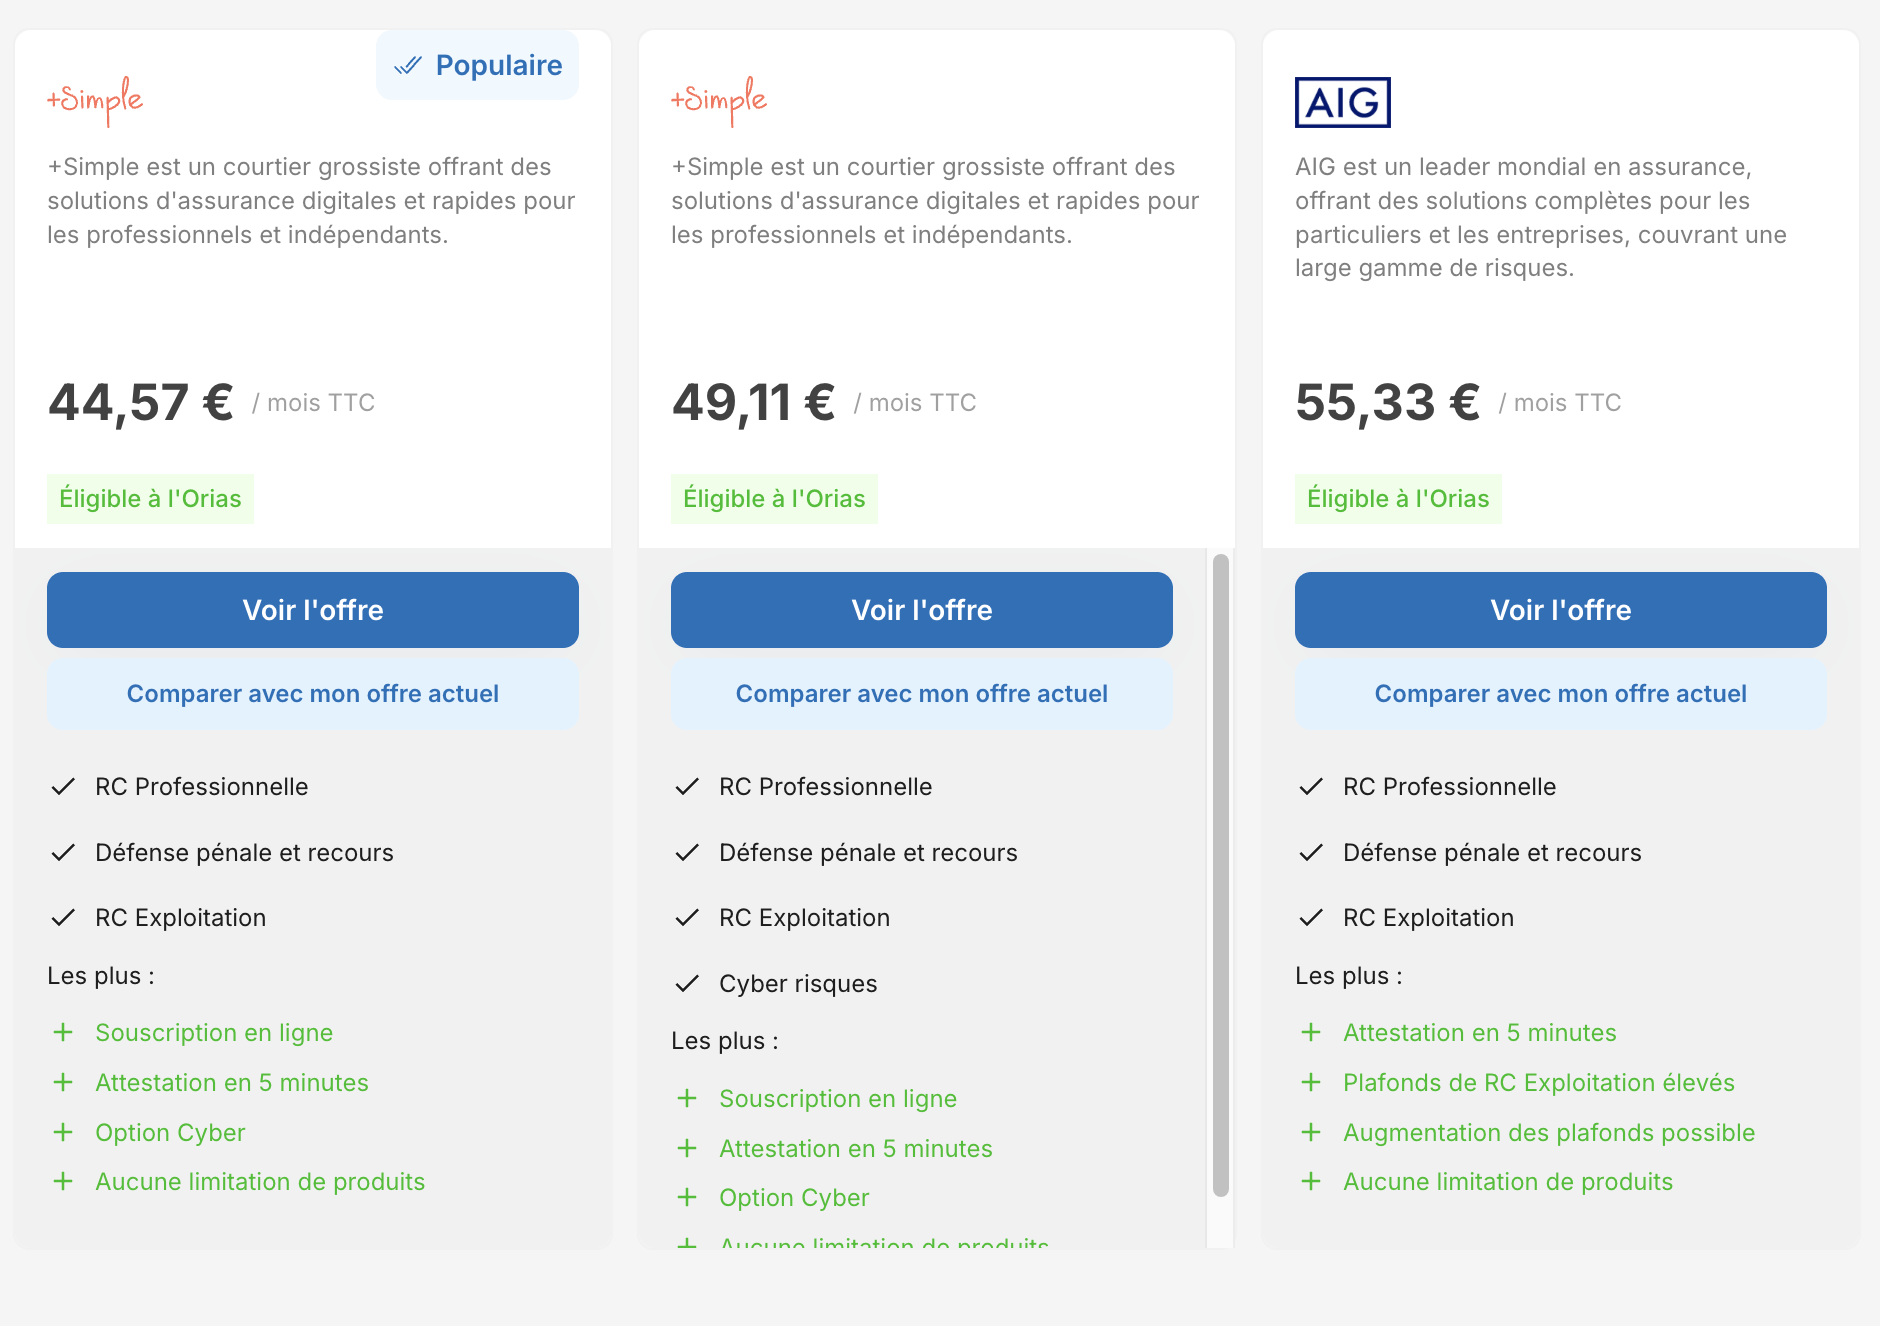Click the checkmark beside RC Exploitation on AIG card
Viewport: 1880px width, 1326px height.
click(1312, 917)
